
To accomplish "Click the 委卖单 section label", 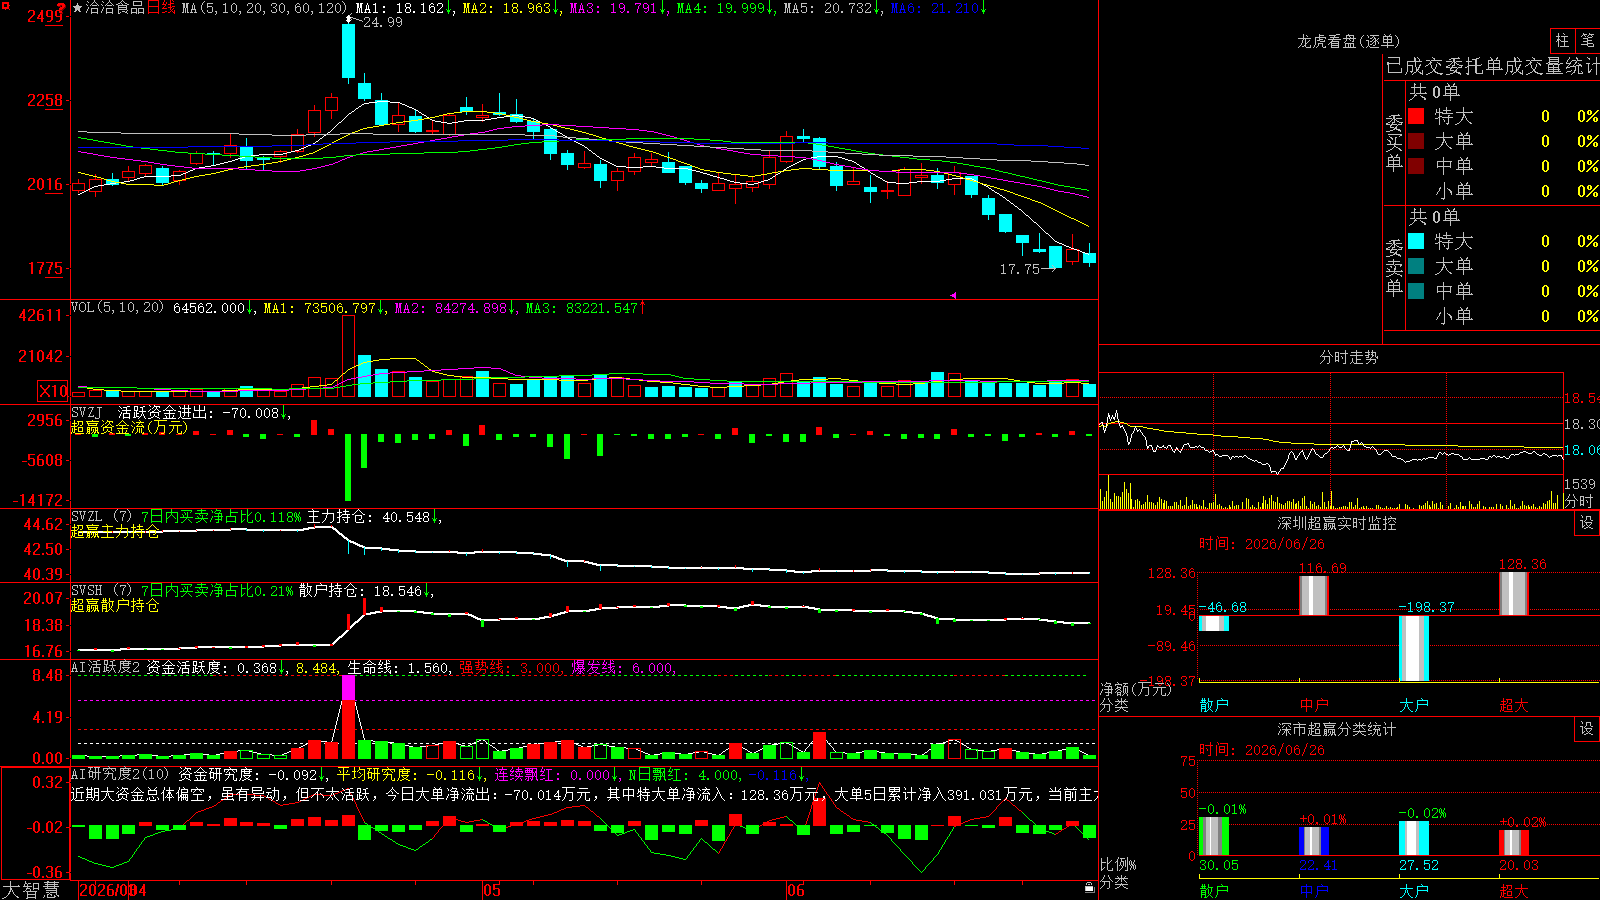I will tap(1394, 267).
